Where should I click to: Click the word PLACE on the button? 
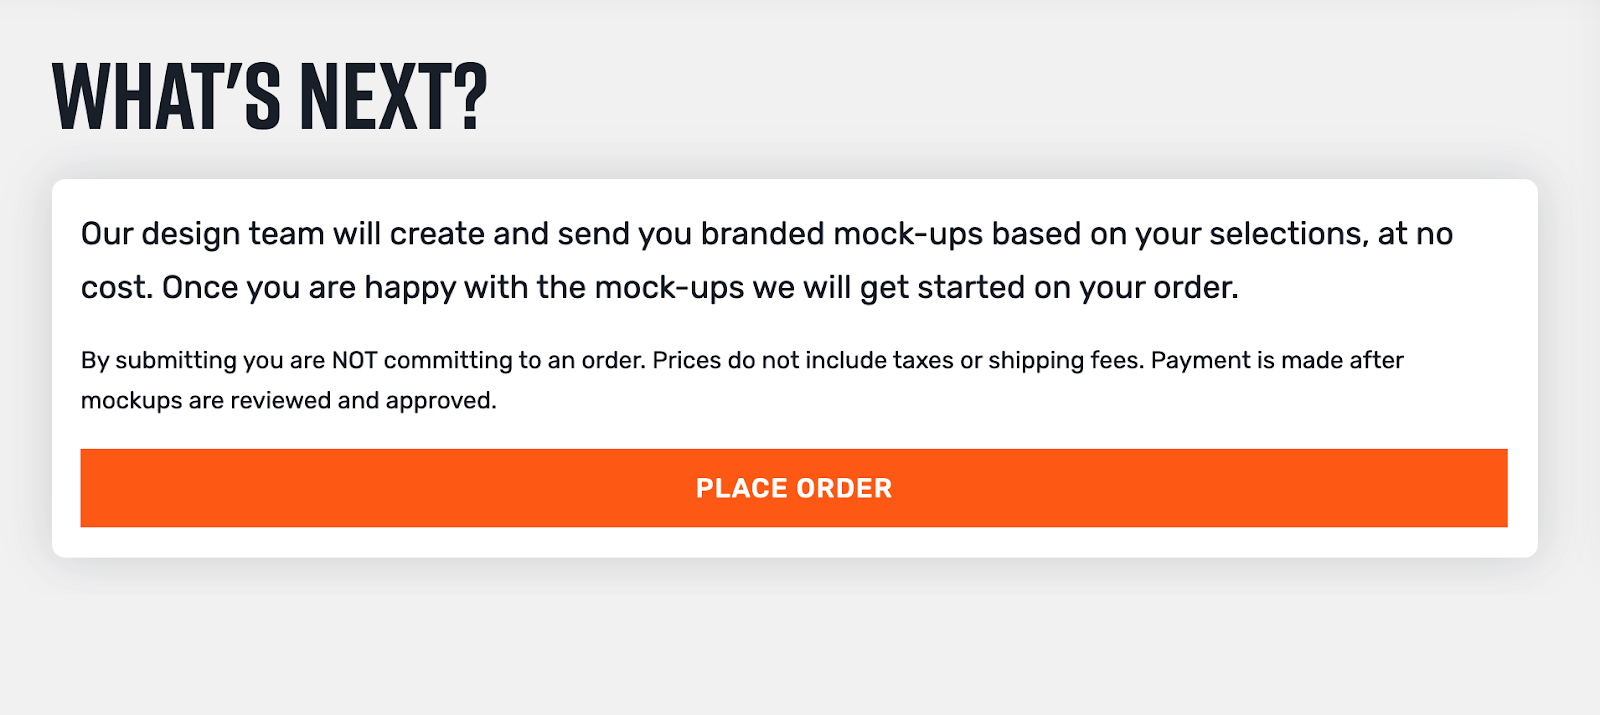[x=742, y=488]
